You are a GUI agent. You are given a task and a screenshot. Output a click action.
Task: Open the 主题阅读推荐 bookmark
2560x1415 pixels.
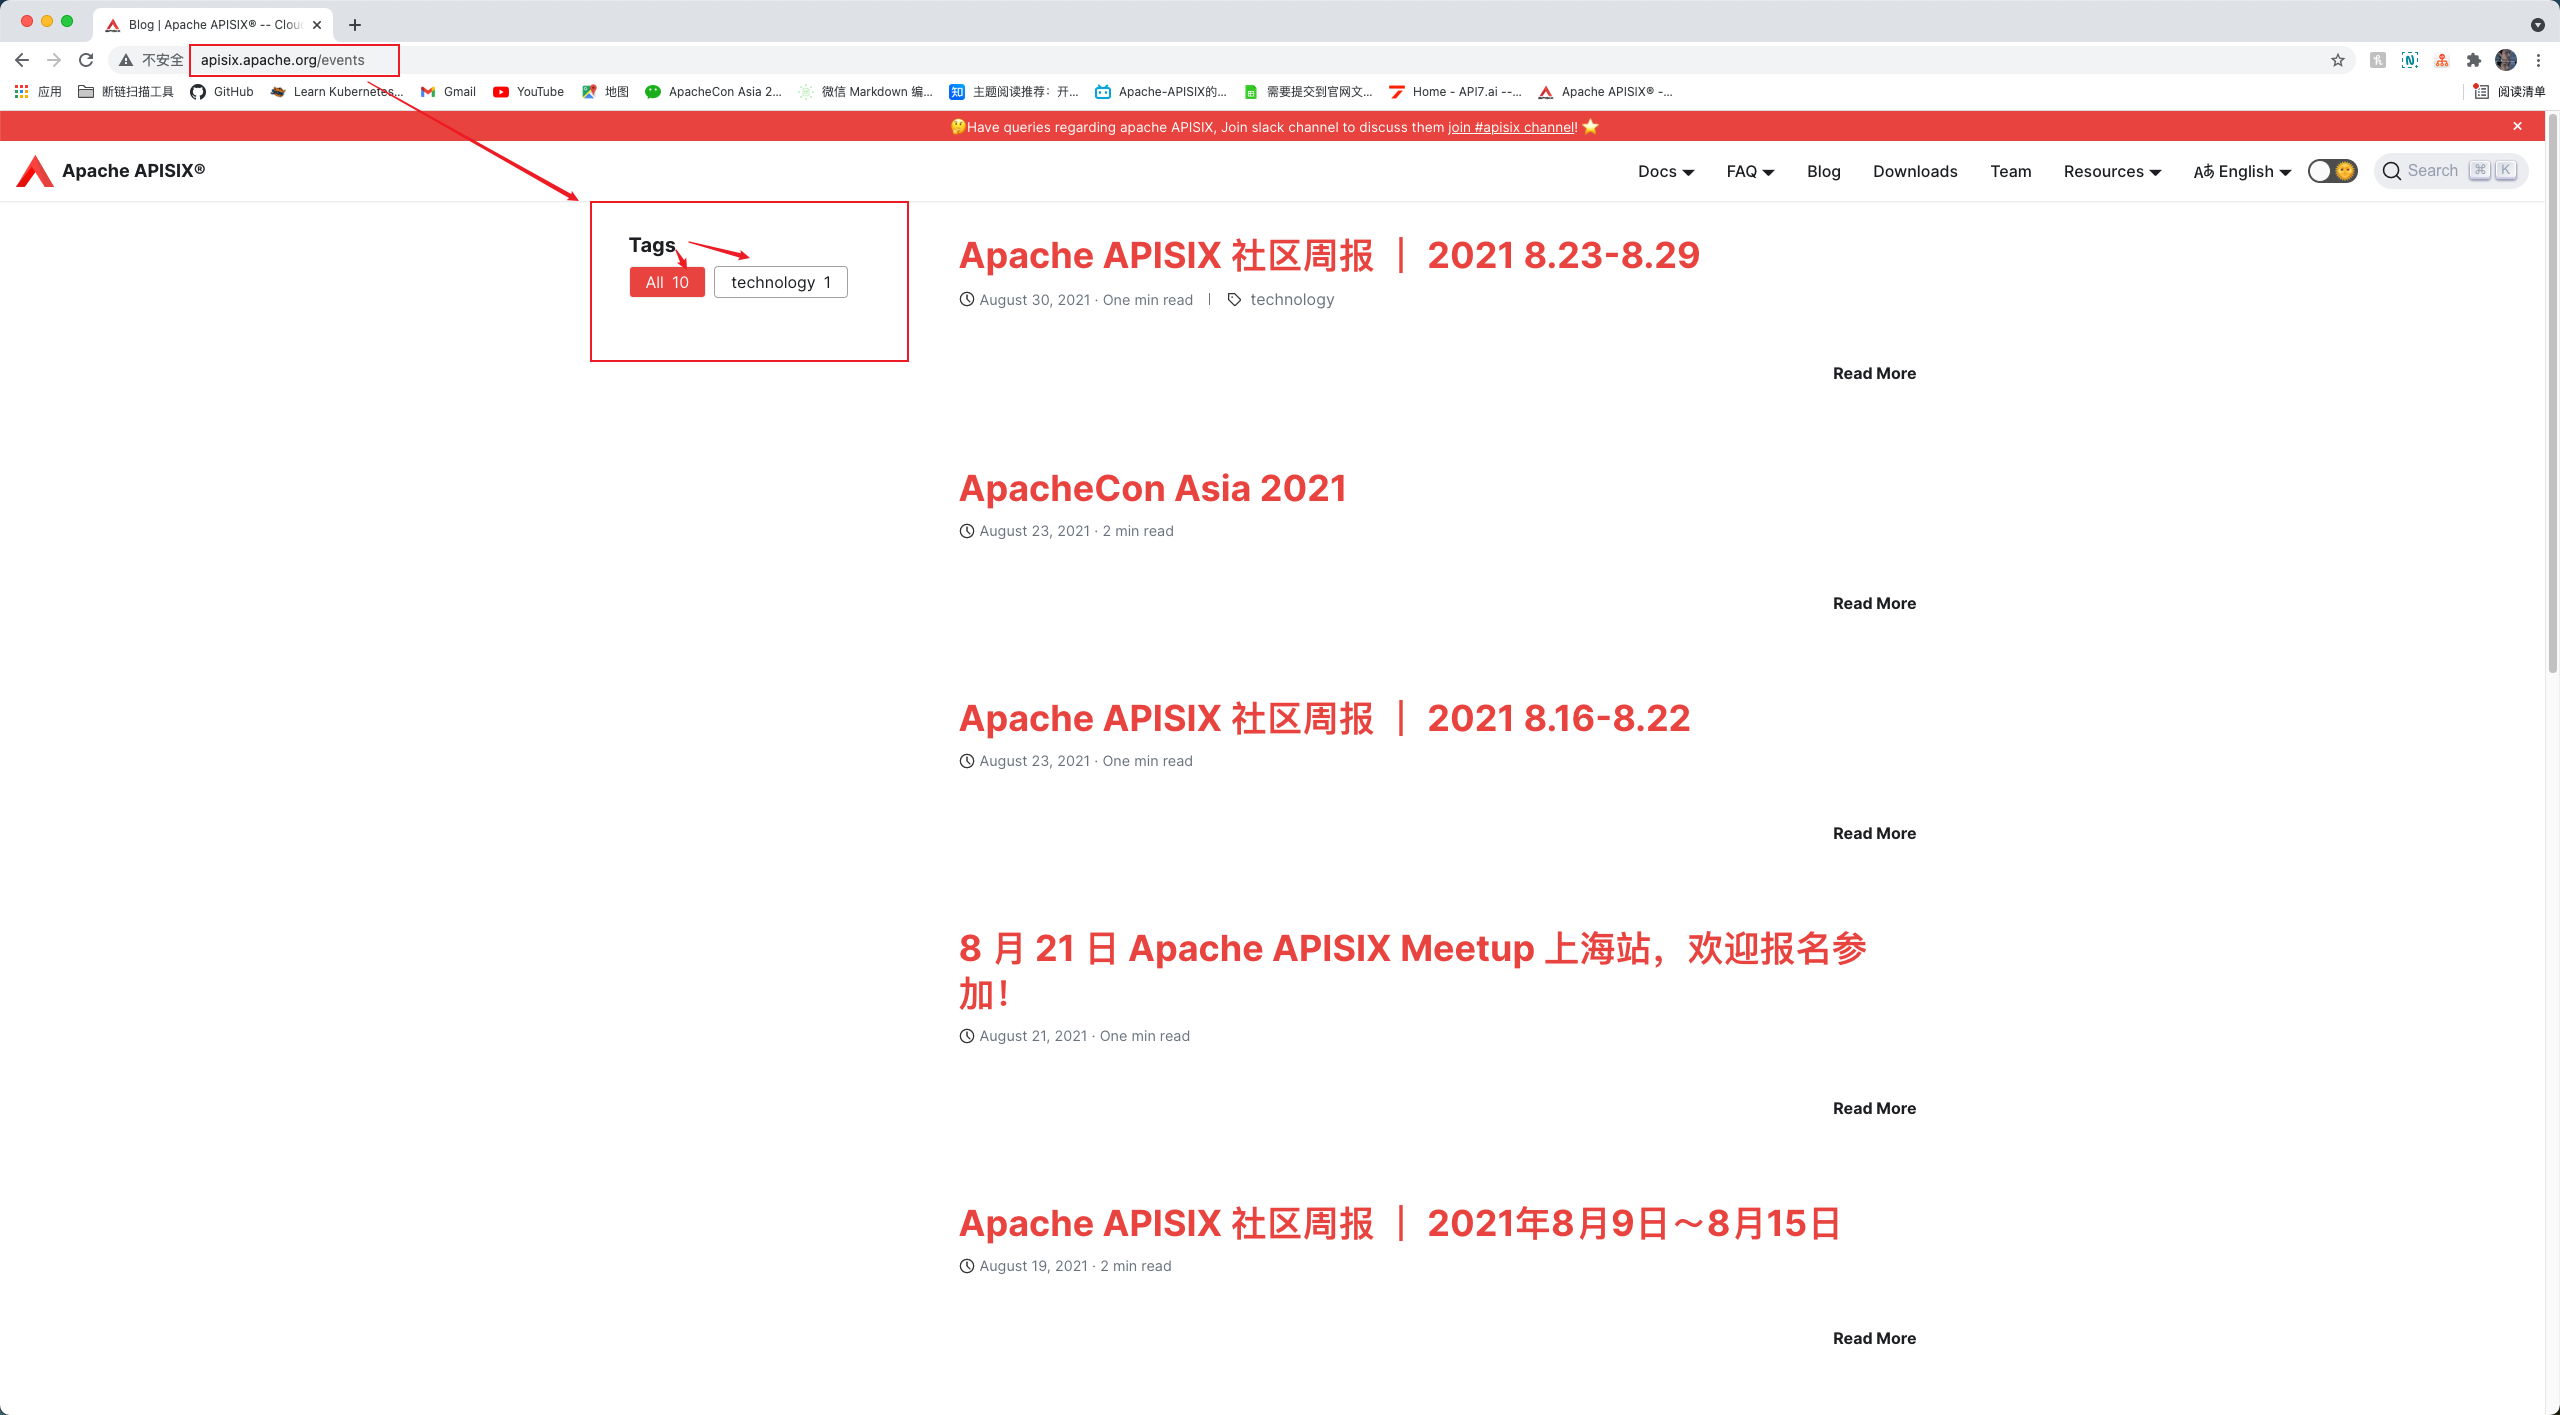(1014, 91)
